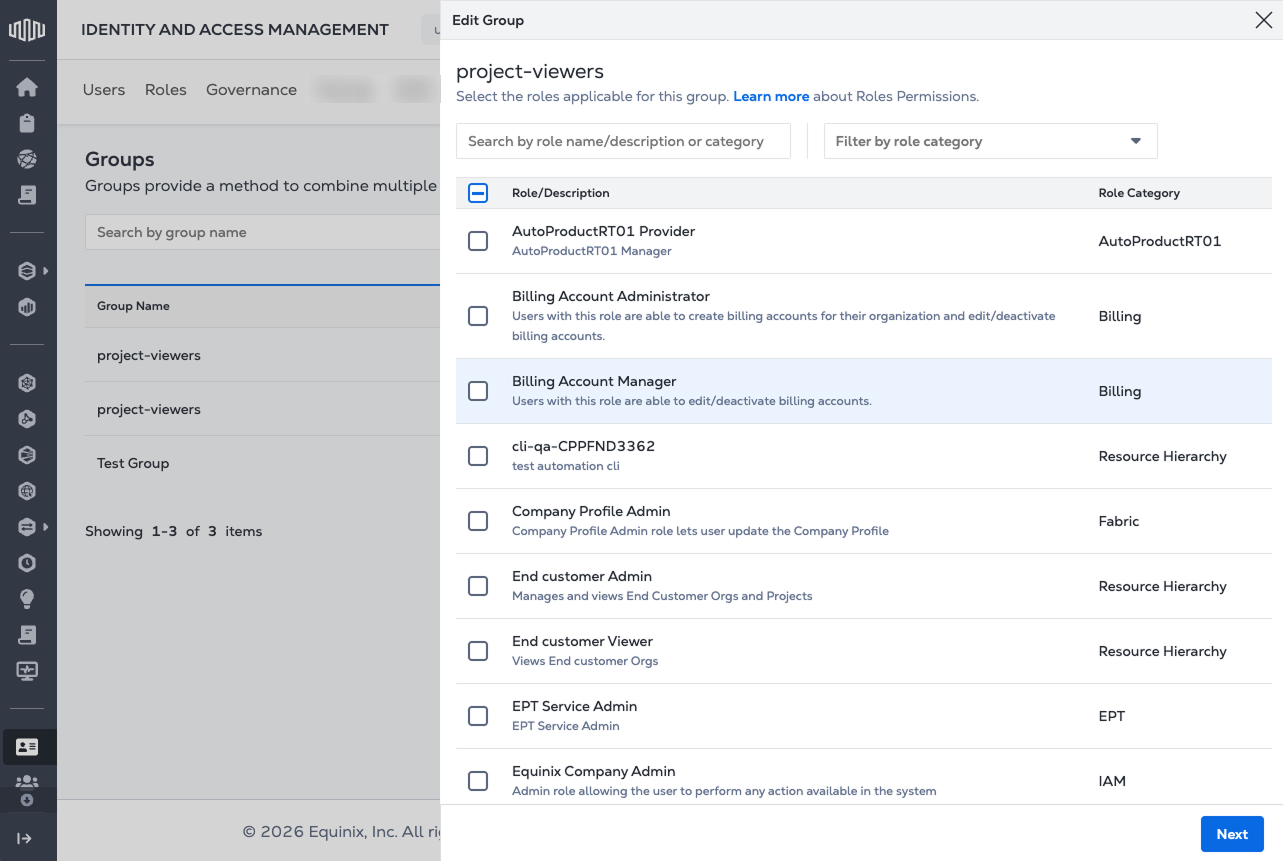
Task: Open the clock icon in sidebar
Action: pos(27,563)
